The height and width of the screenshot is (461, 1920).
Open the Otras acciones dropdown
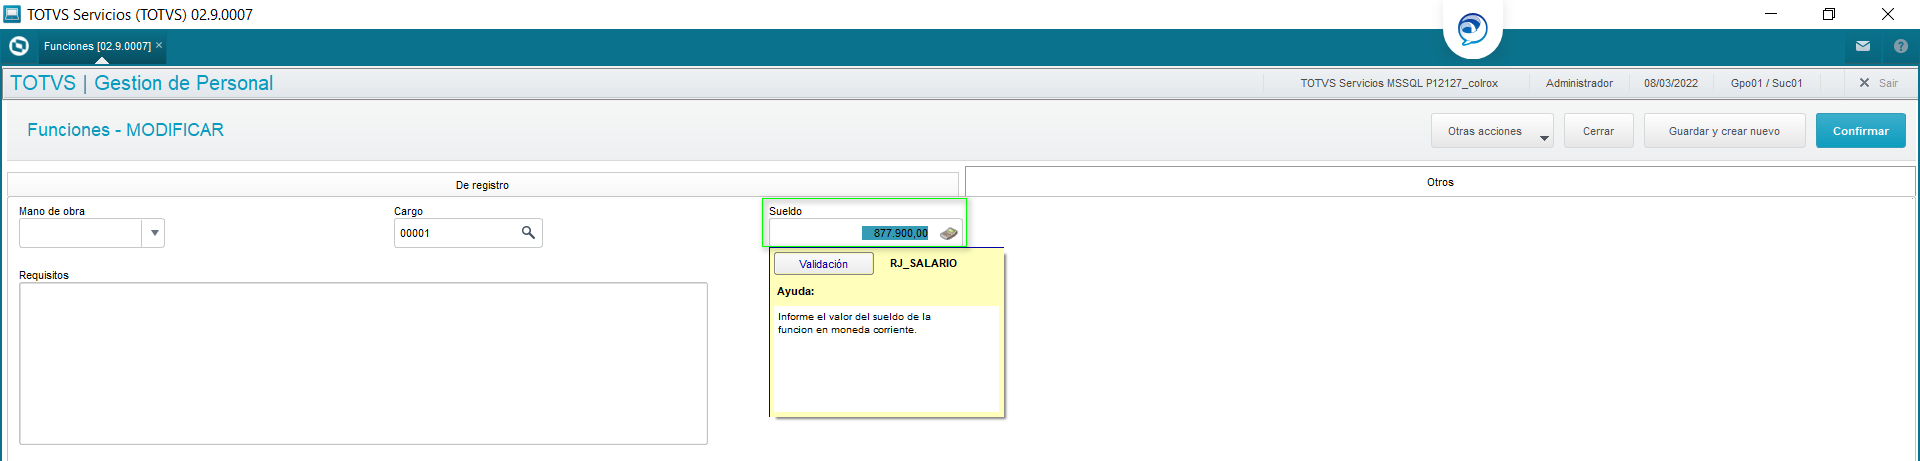(1492, 131)
